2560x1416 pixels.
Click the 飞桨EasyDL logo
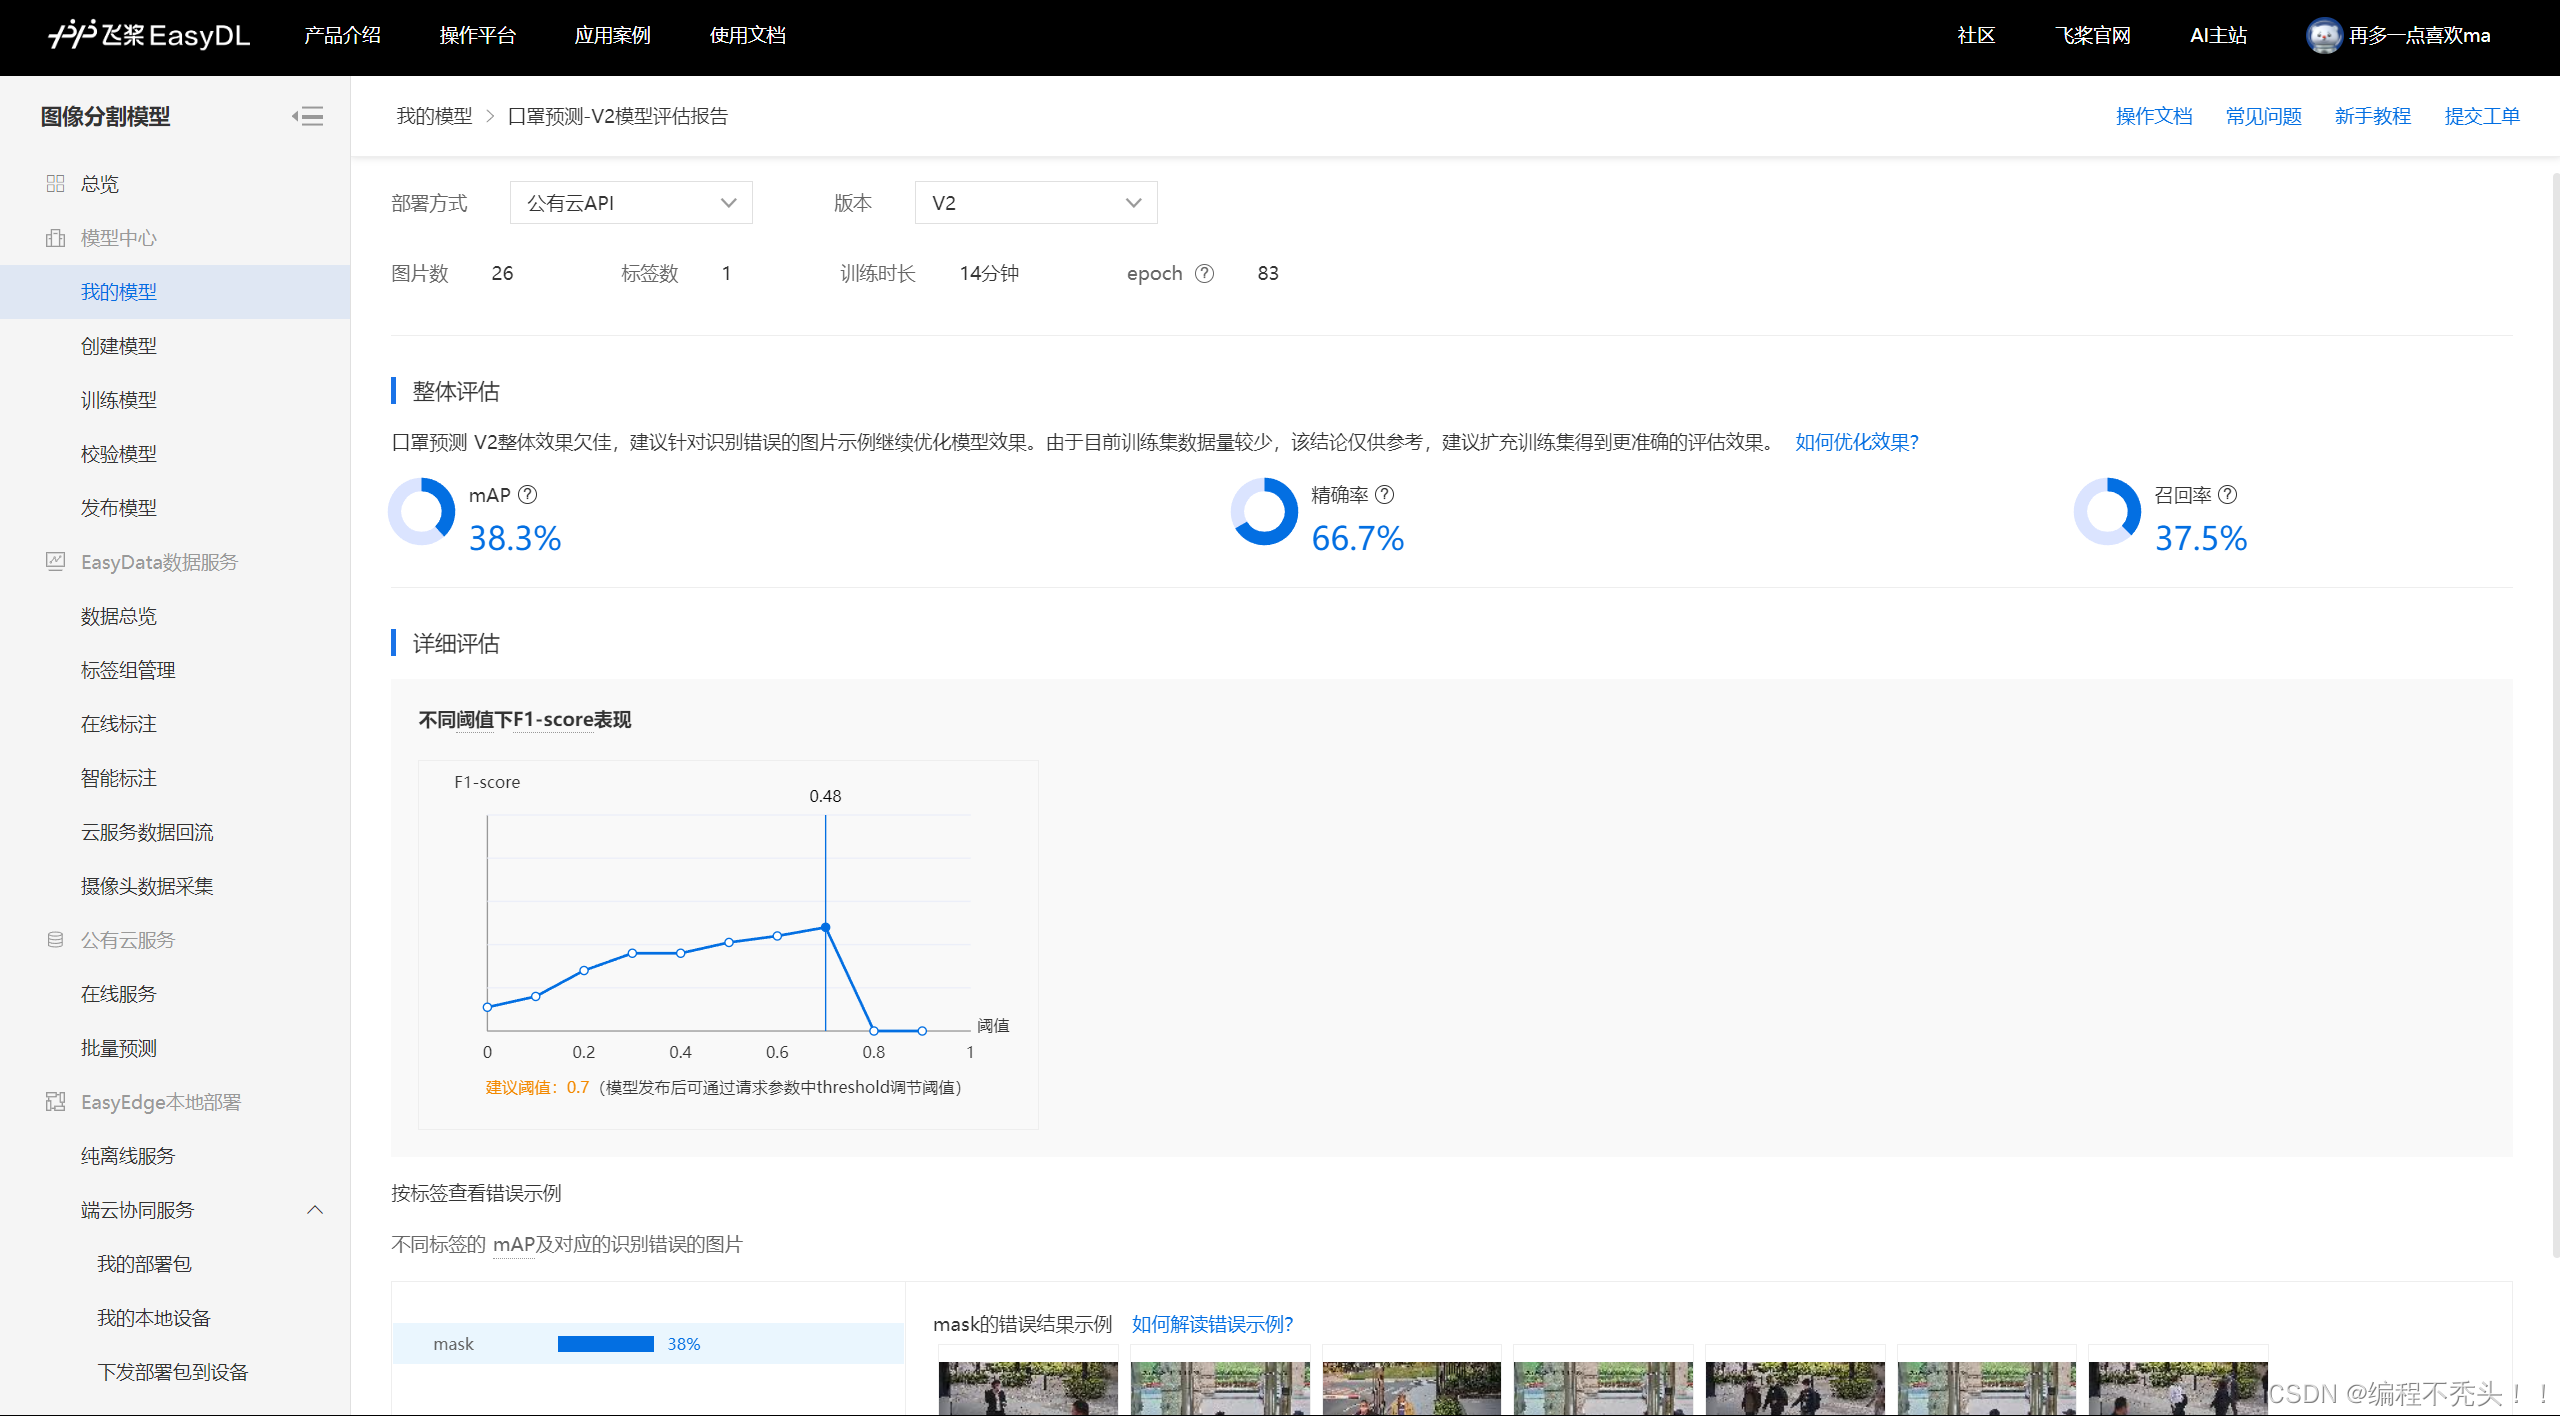pos(146,35)
